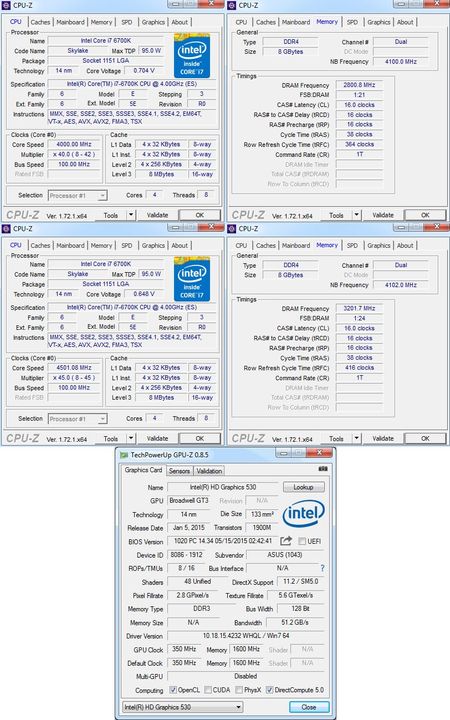Click the Bus Interface question mark icon
Screen dimensions: 450x720
pos(322,568)
